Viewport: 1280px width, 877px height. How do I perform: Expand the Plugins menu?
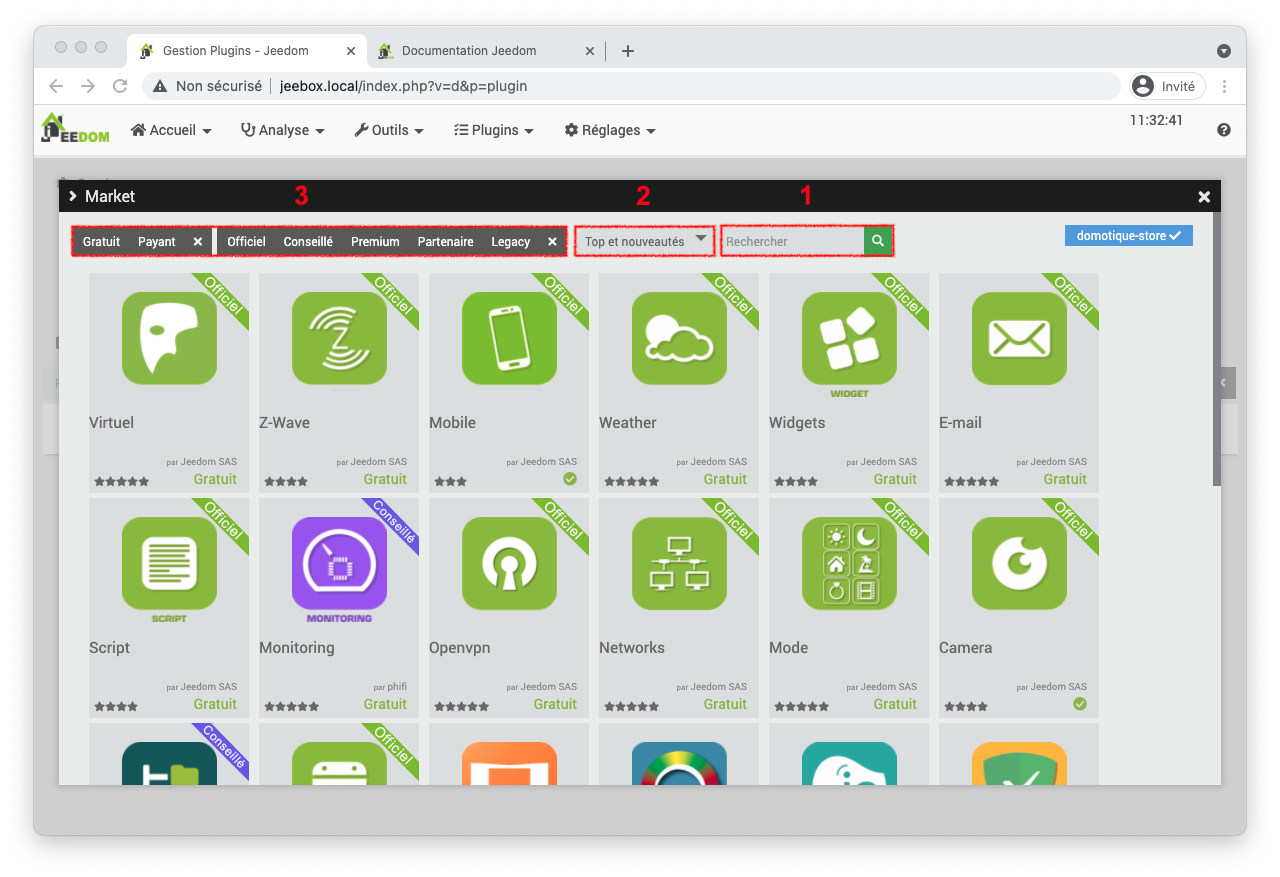click(x=494, y=130)
